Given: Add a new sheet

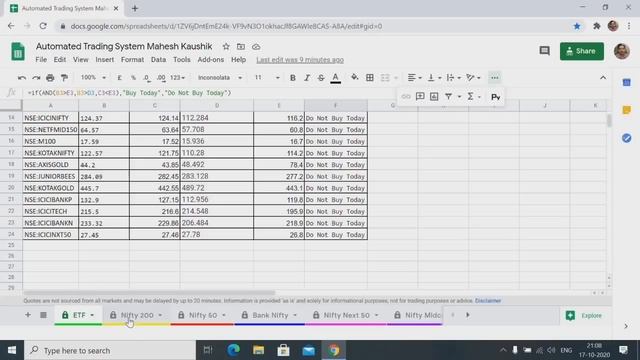Looking at the screenshot, I should coord(28,315).
